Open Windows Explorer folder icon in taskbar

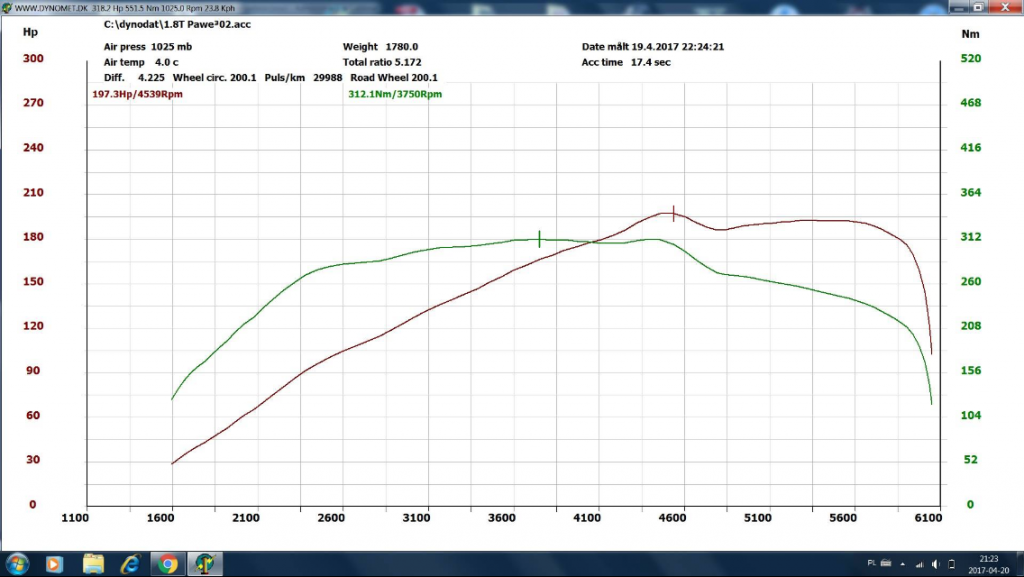pos(93,563)
